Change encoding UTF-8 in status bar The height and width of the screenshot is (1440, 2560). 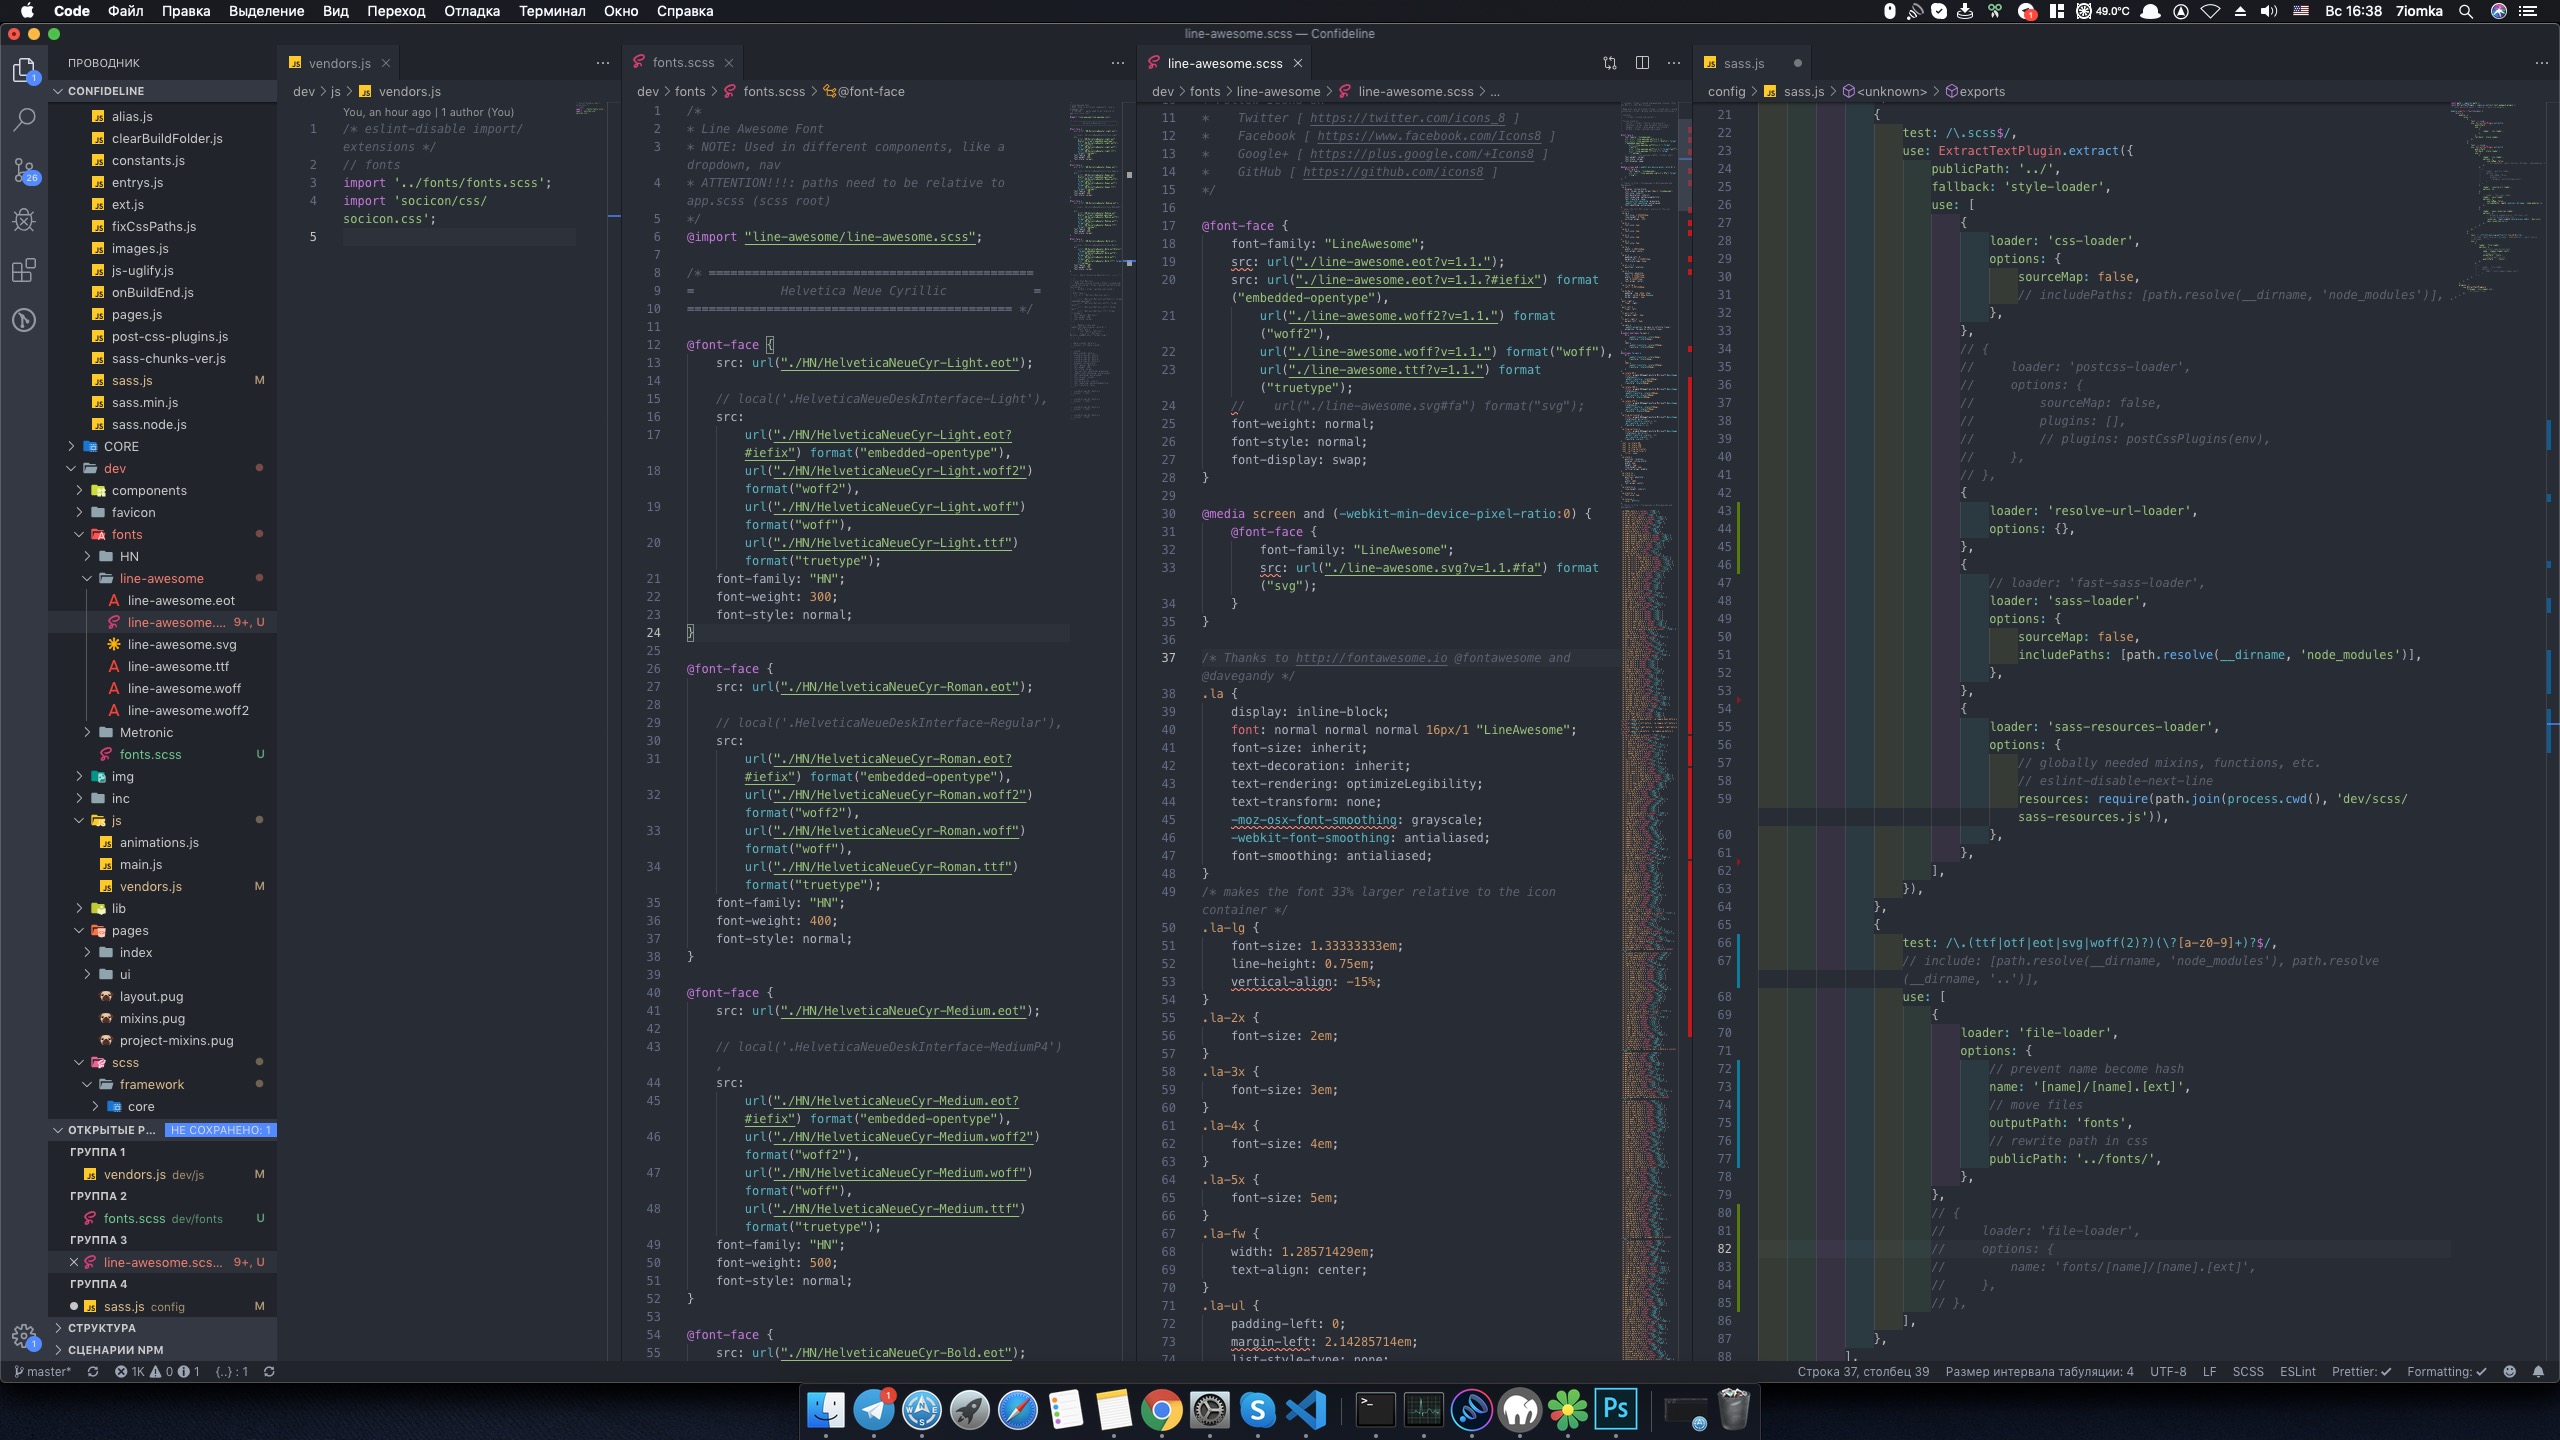(2168, 1372)
